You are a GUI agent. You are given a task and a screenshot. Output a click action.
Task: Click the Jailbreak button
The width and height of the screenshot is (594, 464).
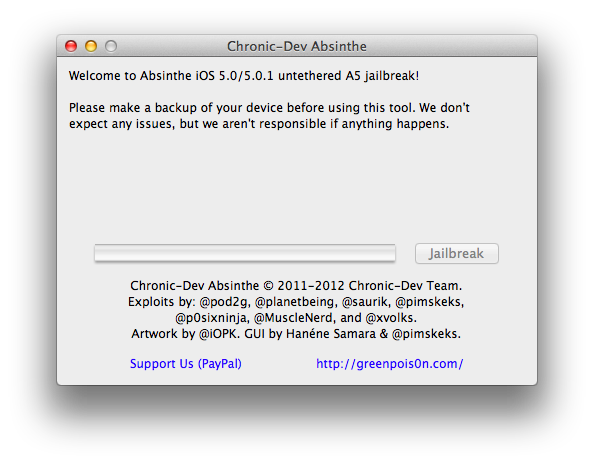point(456,253)
